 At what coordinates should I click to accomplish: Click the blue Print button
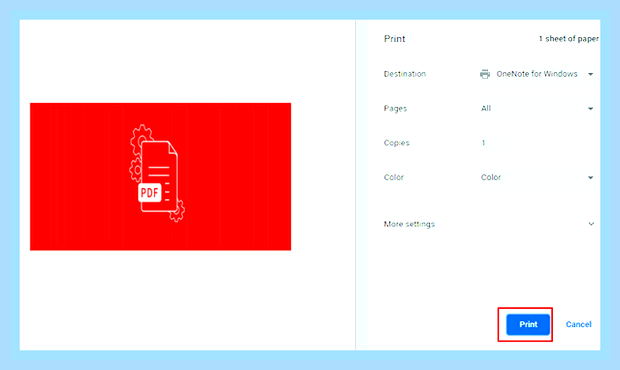[x=528, y=325]
